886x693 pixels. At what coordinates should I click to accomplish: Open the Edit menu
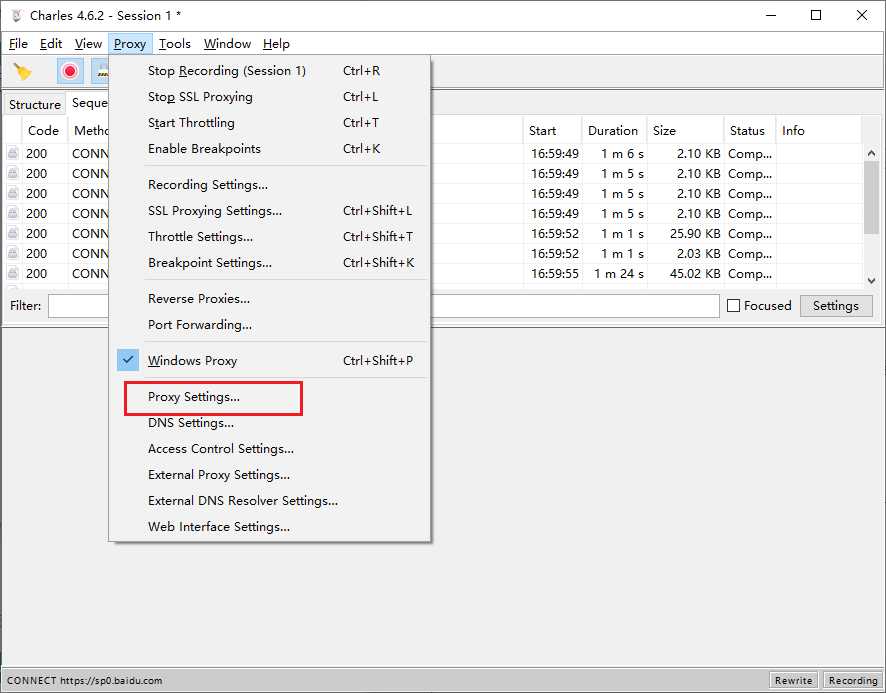tap(51, 44)
